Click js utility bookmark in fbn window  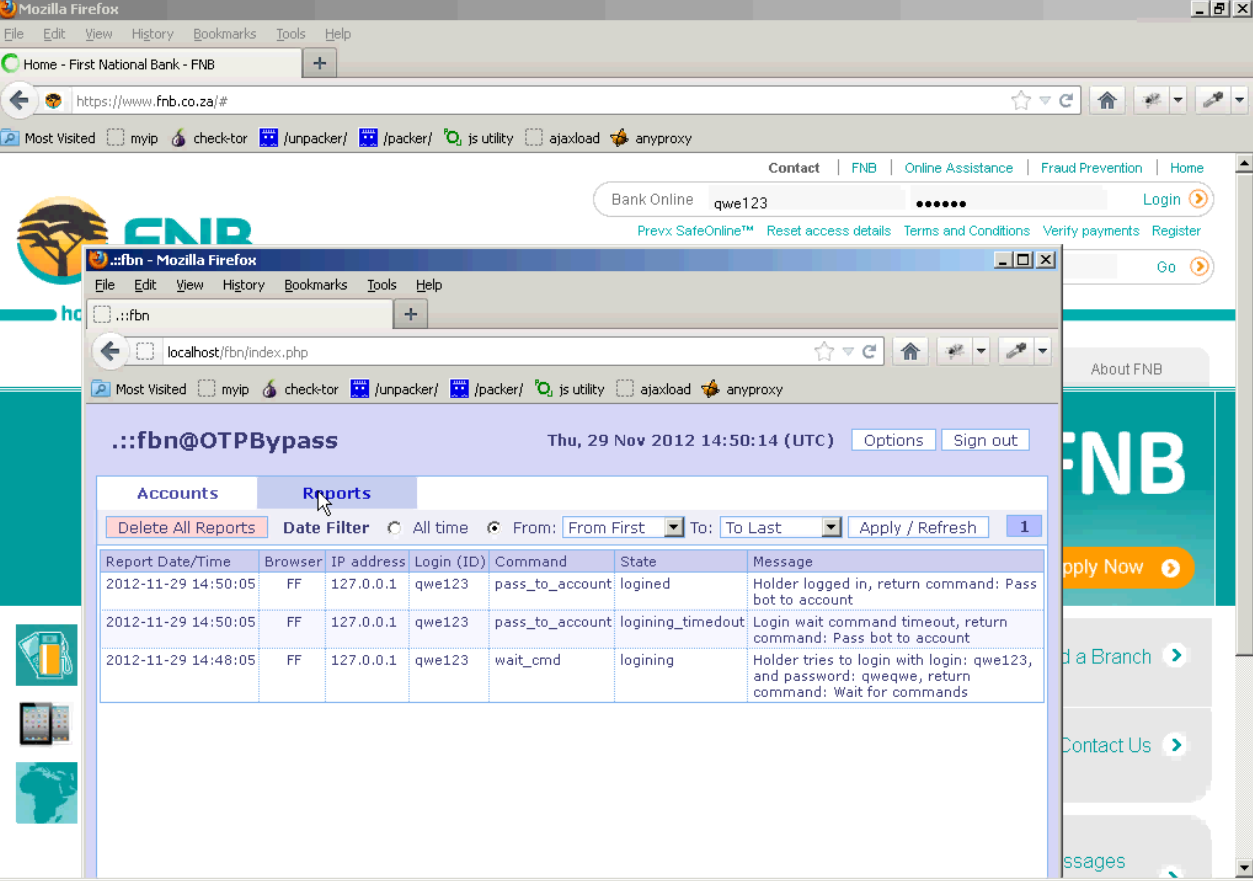click(570, 389)
